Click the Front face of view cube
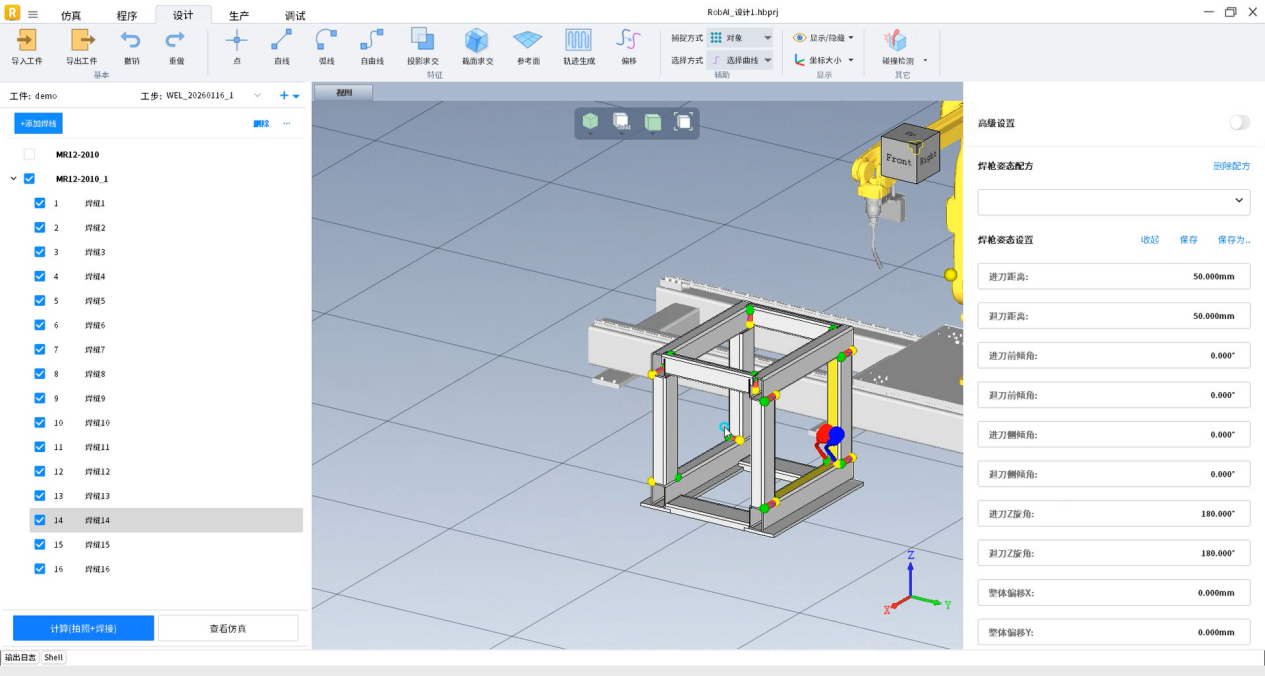1265x676 pixels. (x=898, y=160)
